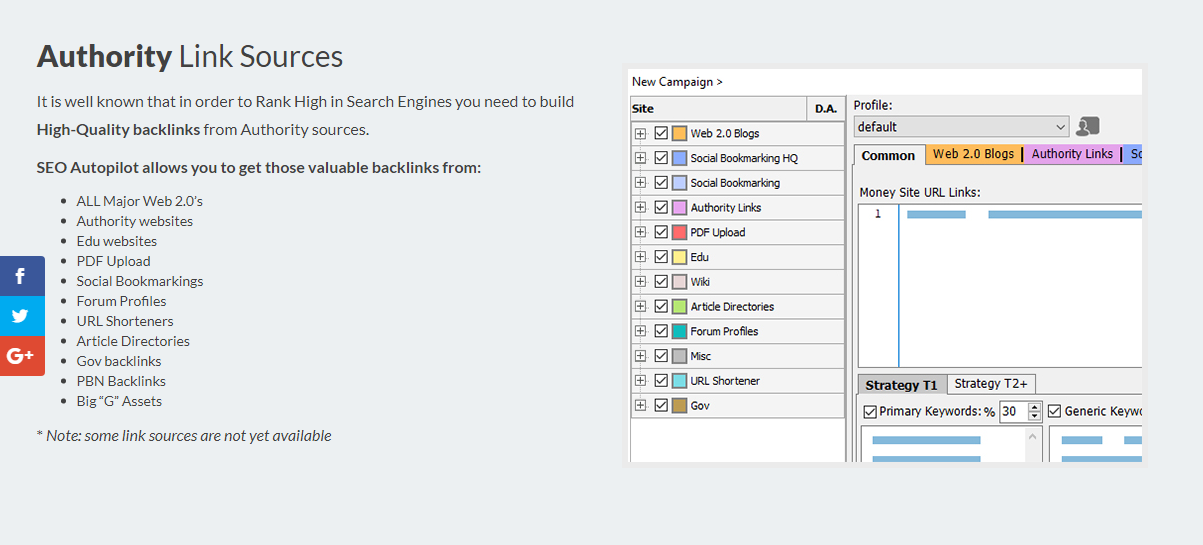This screenshot has height=545, width=1203.
Task: Click the profile manager user icon
Action: pos(1088,127)
